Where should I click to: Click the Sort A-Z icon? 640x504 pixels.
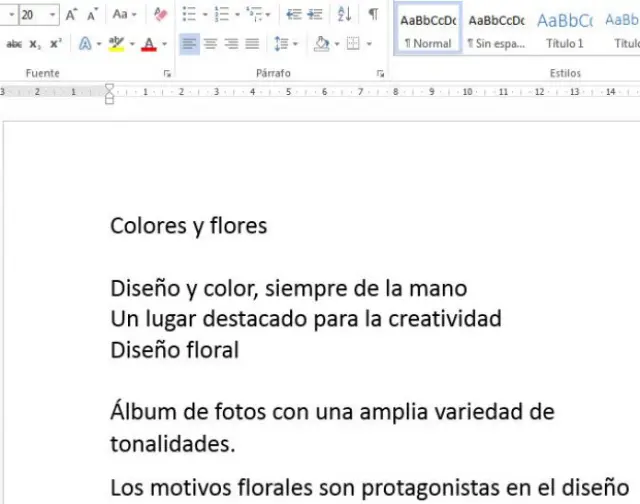[x=344, y=15]
